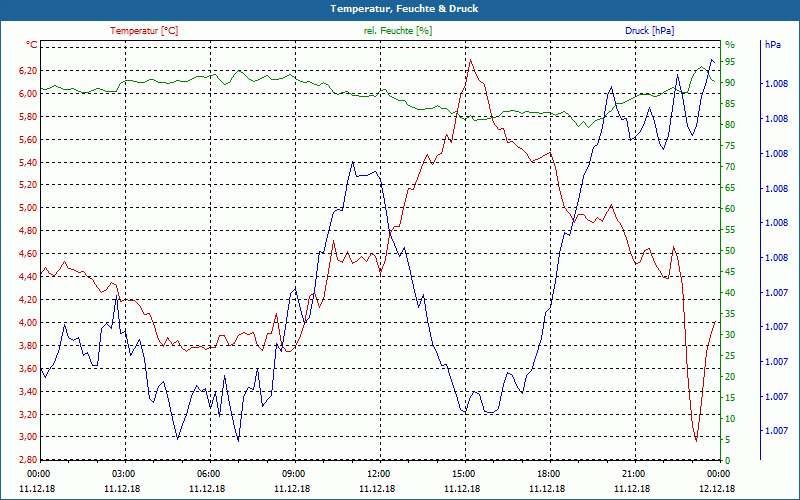Click the 85 humidity axis value

[x=730, y=104]
